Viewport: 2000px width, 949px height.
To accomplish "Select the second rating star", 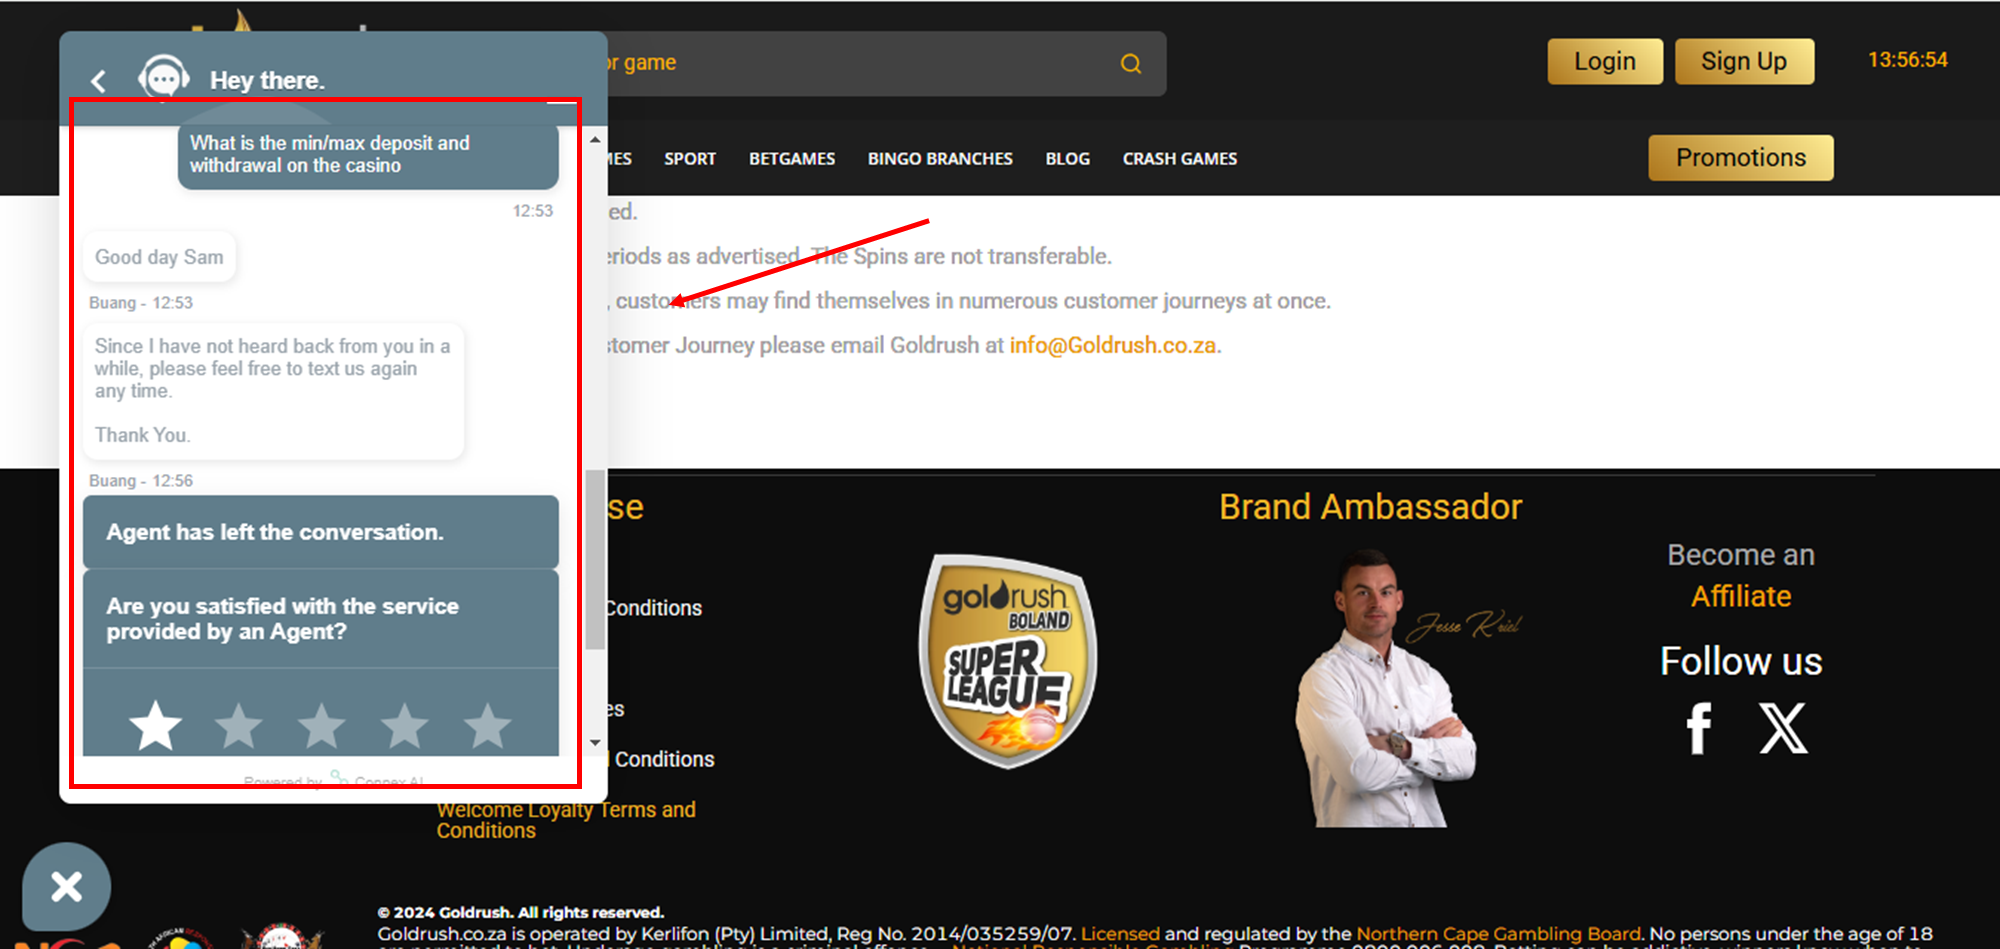I will pyautogui.click(x=239, y=725).
